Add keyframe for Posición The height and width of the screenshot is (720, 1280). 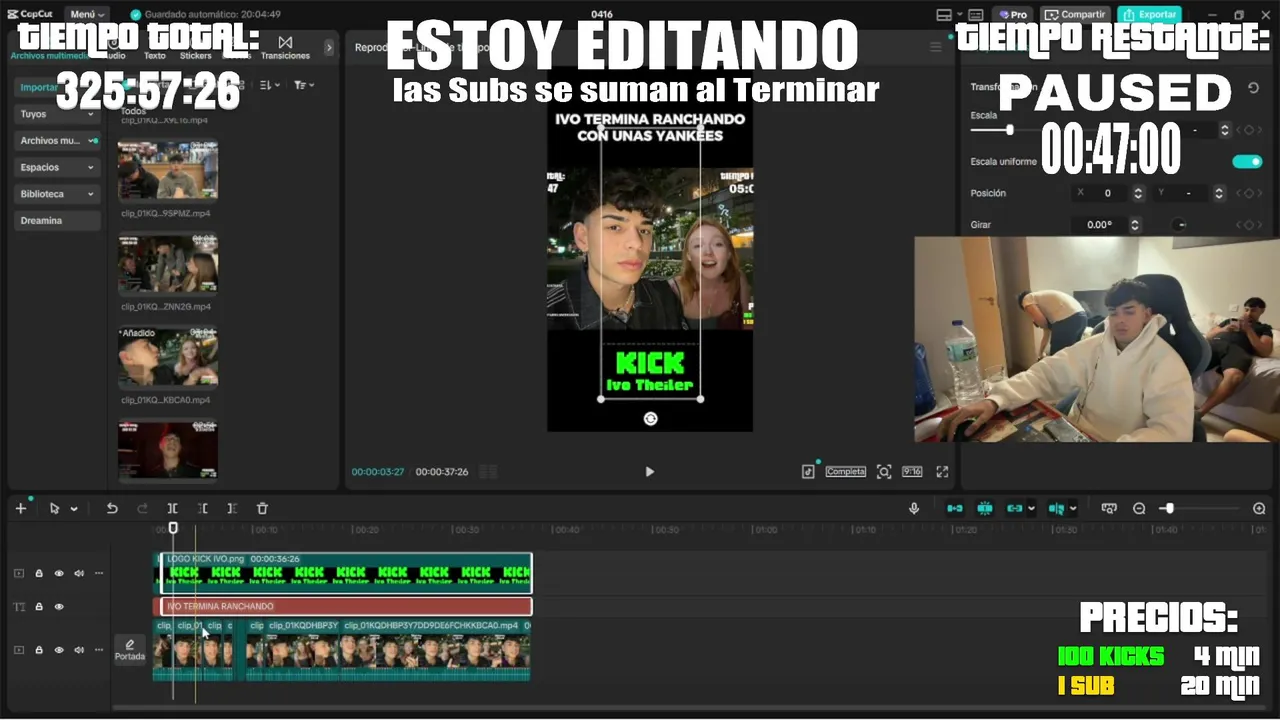pos(1248,193)
